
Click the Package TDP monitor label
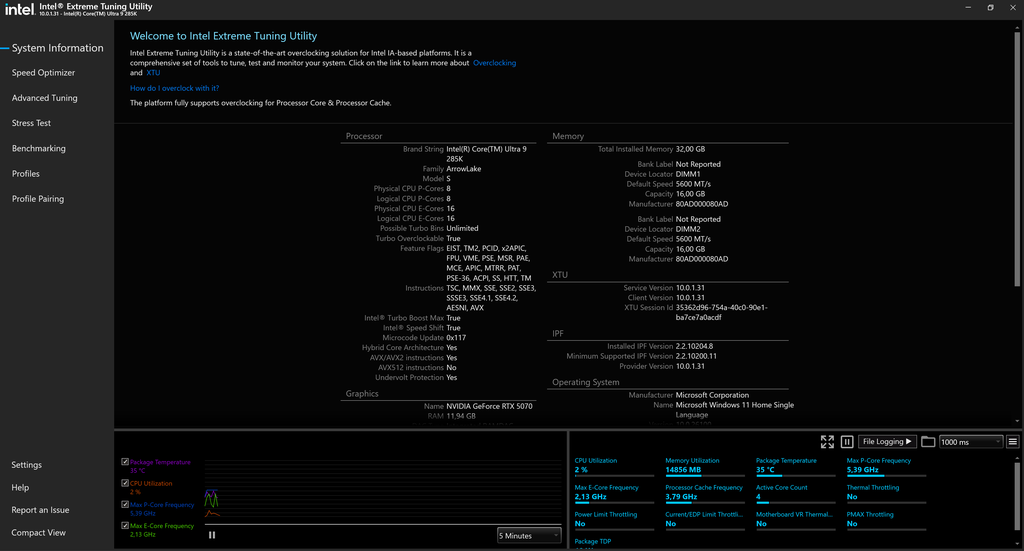592,541
